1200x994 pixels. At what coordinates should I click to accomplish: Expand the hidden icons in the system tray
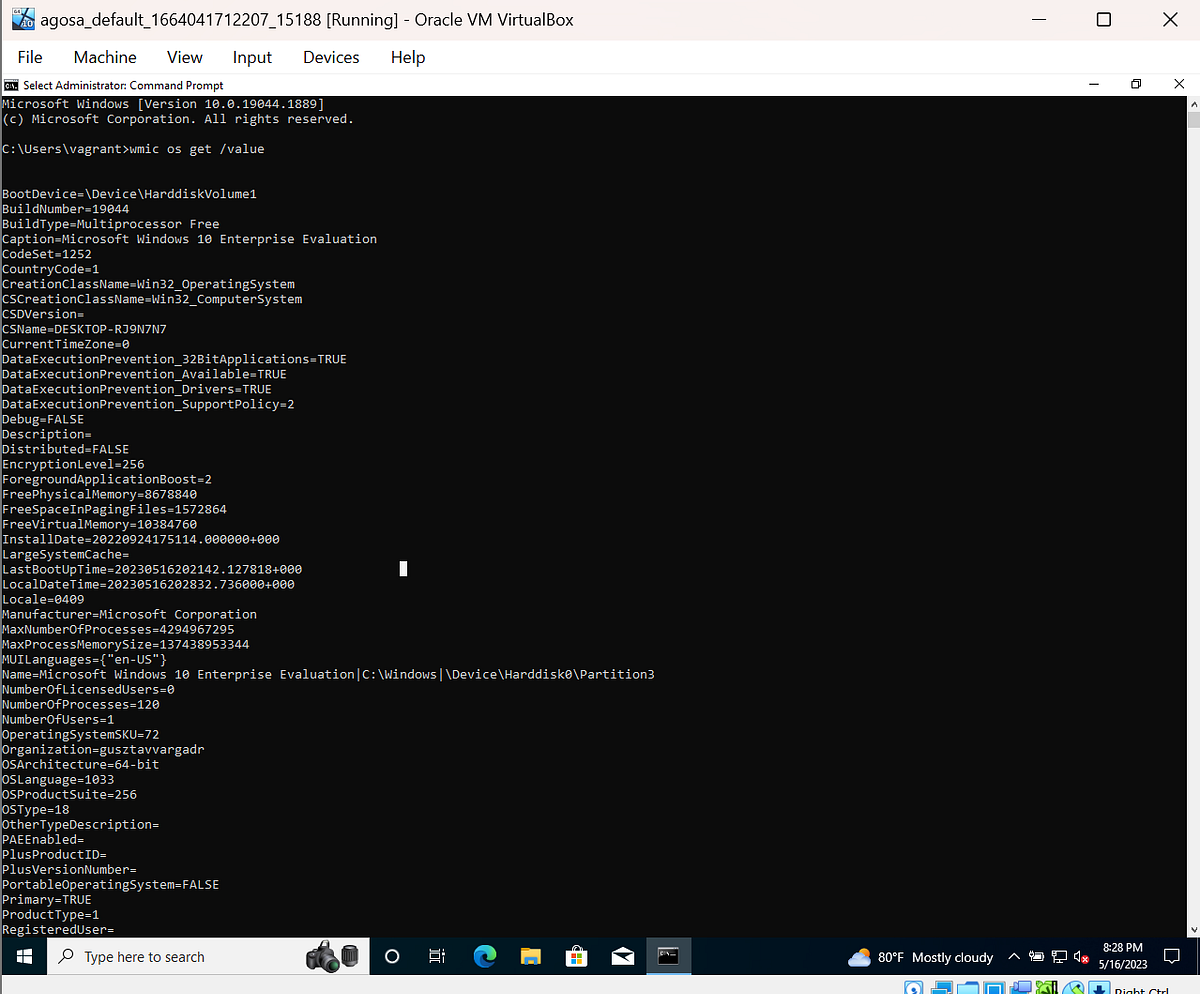pyautogui.click(x=1014, y=957)
